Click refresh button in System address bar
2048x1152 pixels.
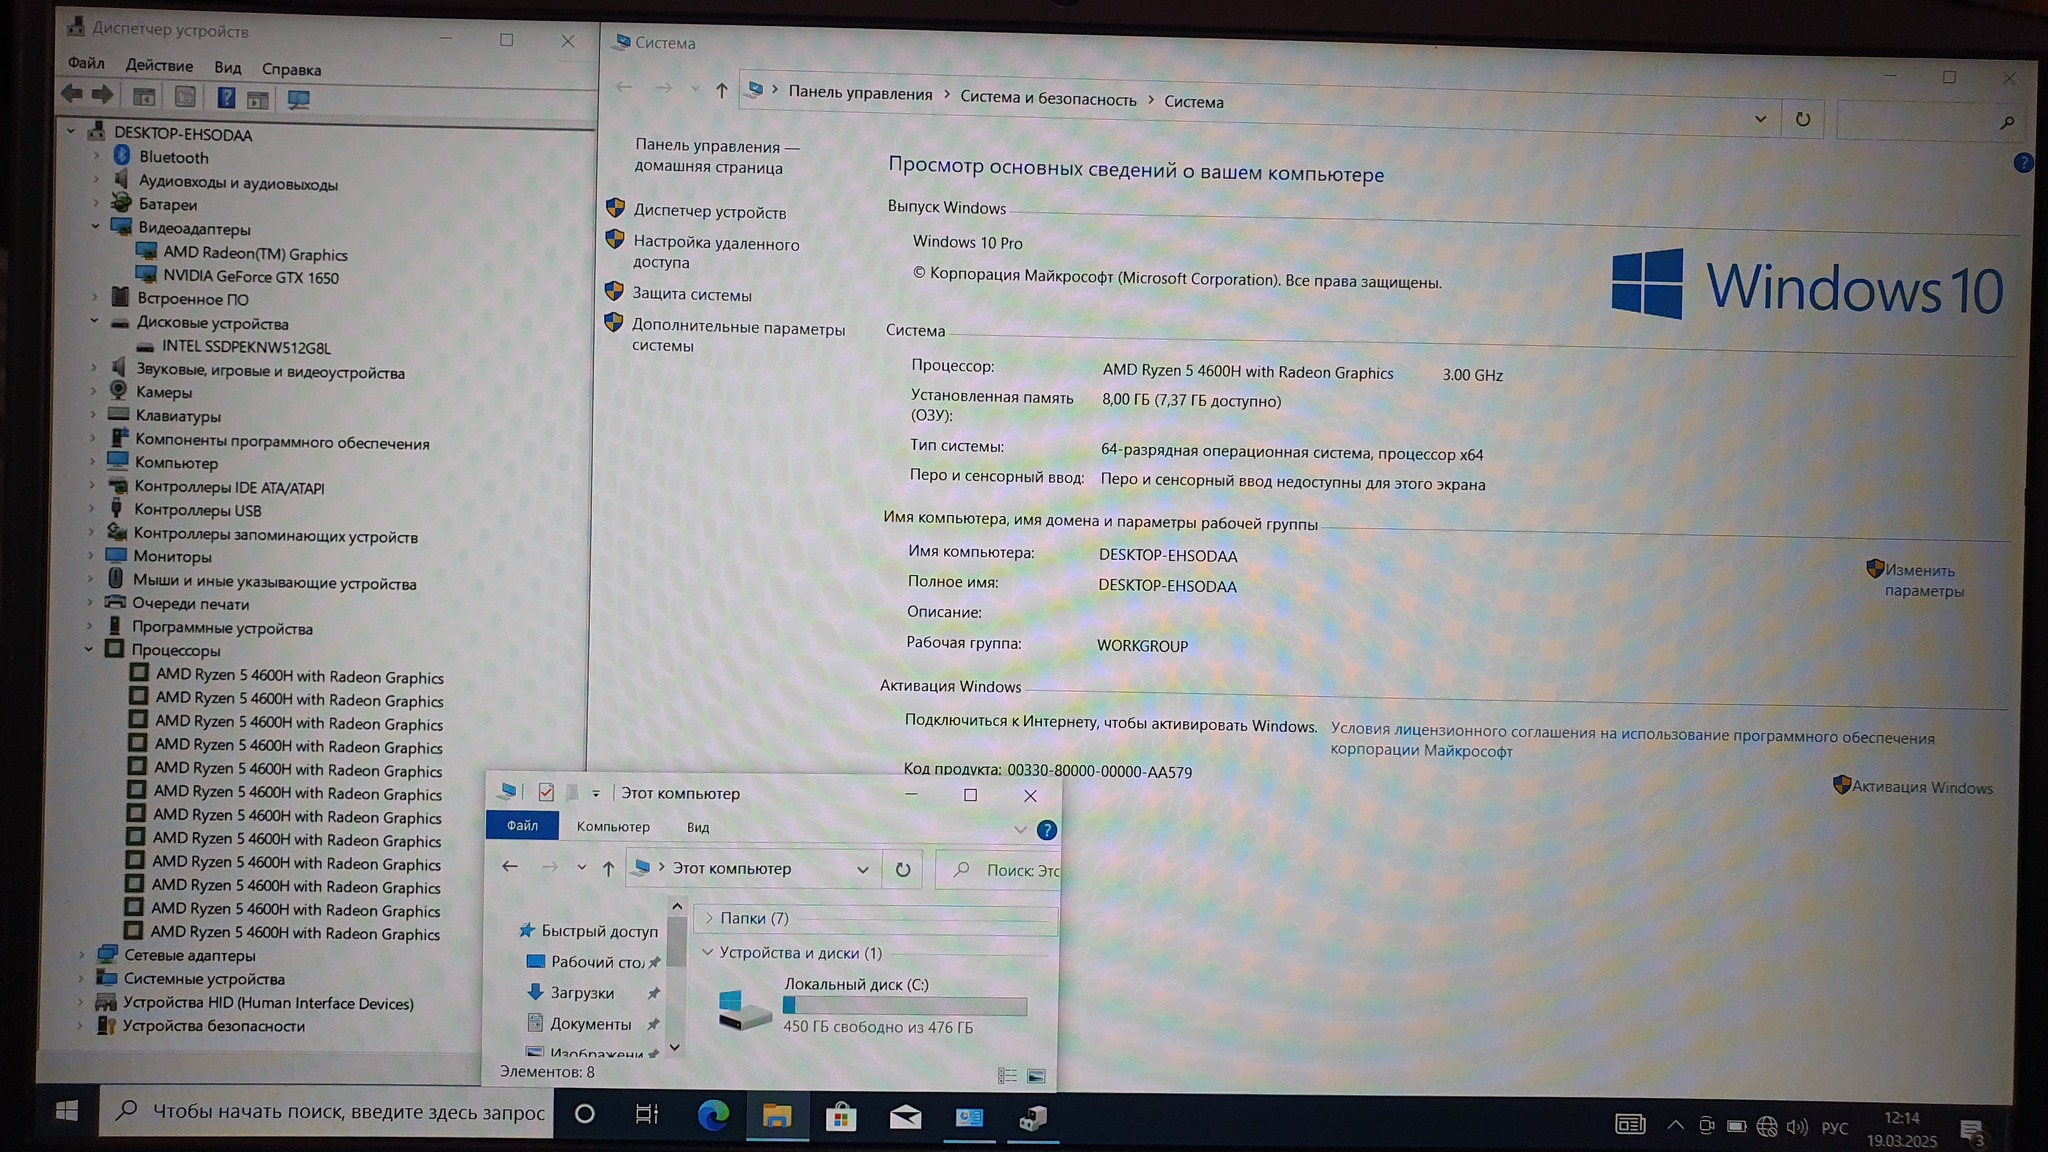tap(1802, 119)
